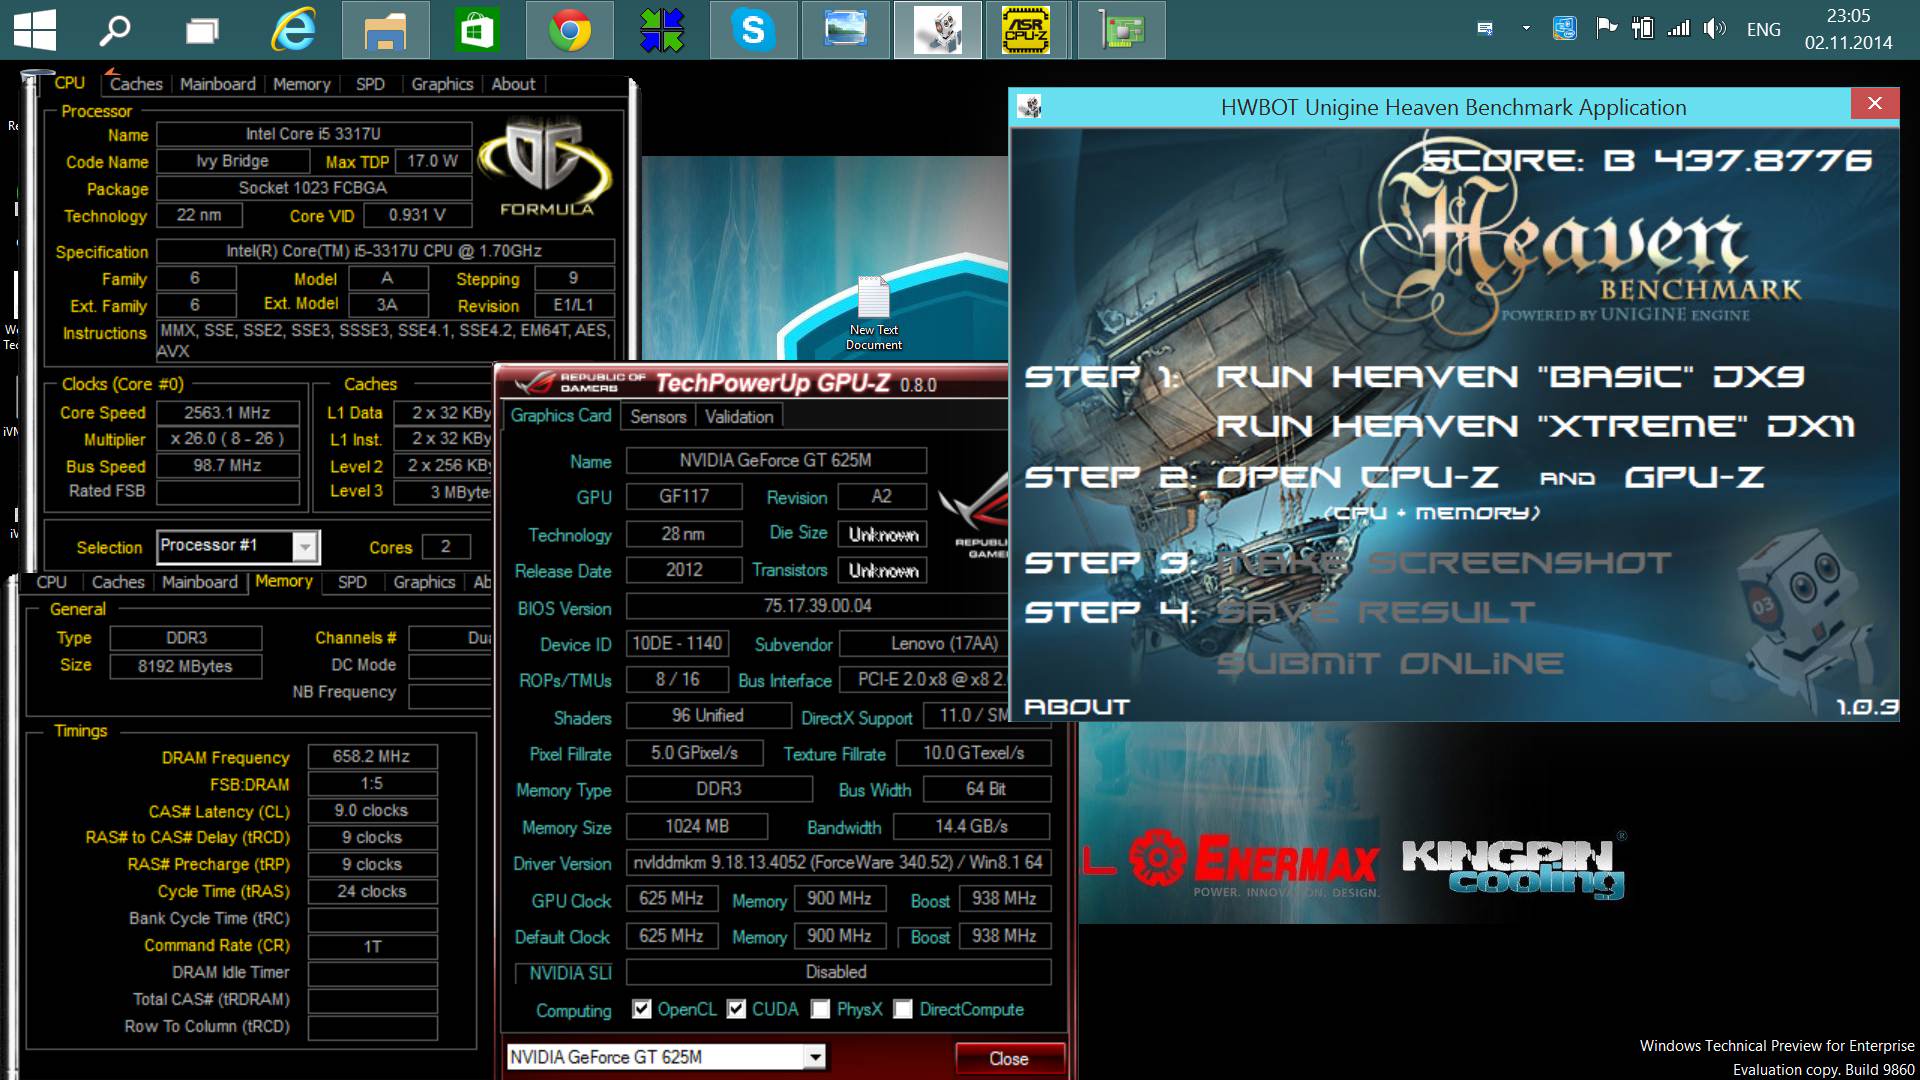1920x1080 pixels.
Task: Open the green and blue arrows taskbar app
Action: [661, 30]
